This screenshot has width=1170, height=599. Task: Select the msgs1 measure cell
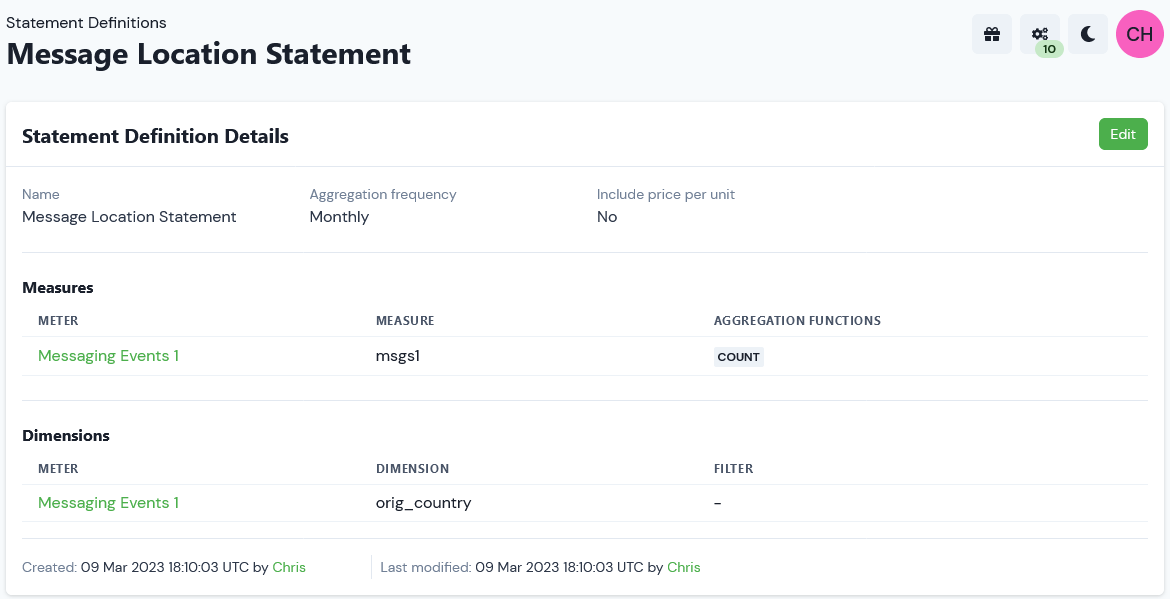tap(398, 356)
